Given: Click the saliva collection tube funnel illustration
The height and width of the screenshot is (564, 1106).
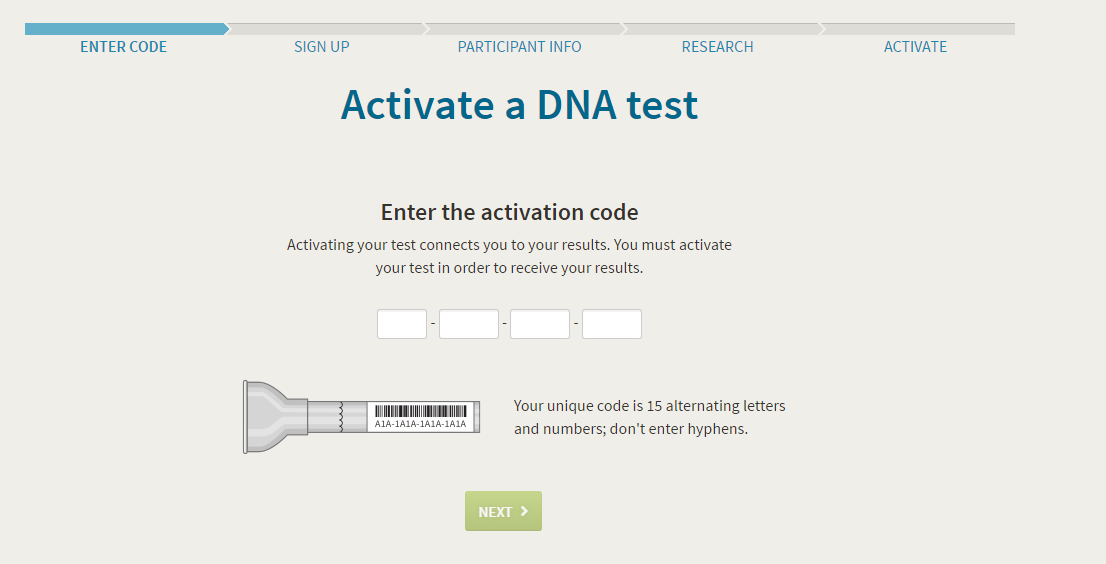Looking at the screenshot, I should pyautogui.click(x=275, y=417).
